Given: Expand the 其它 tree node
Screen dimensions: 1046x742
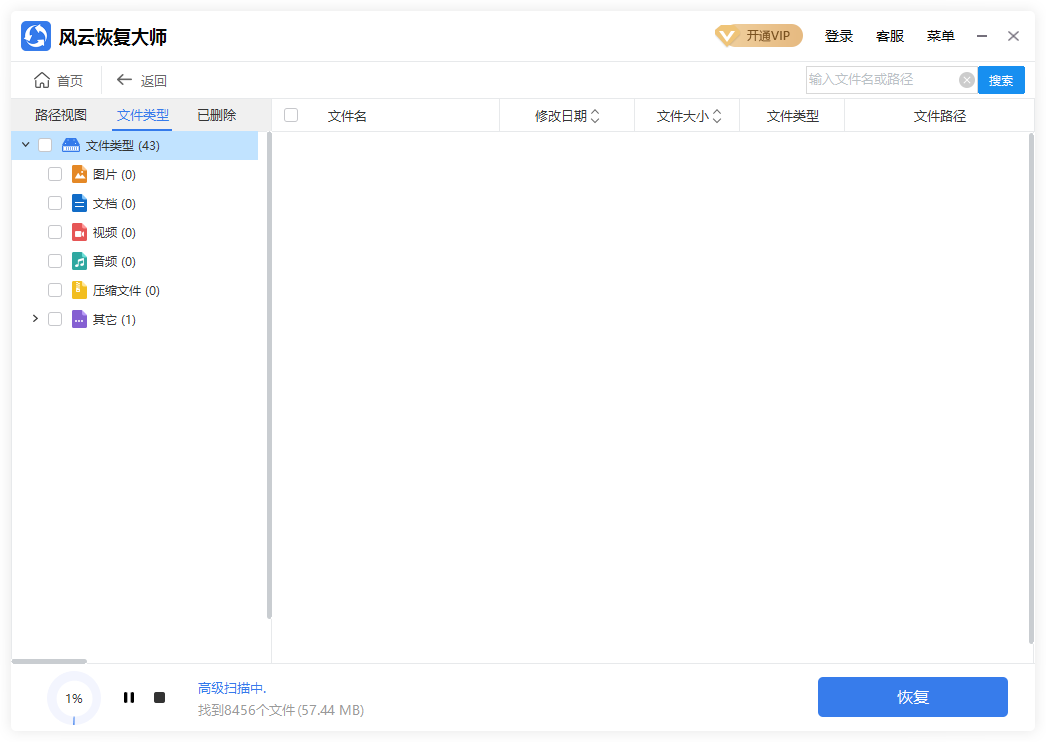Looking at the screenshot, I should (x=36, y=318).
